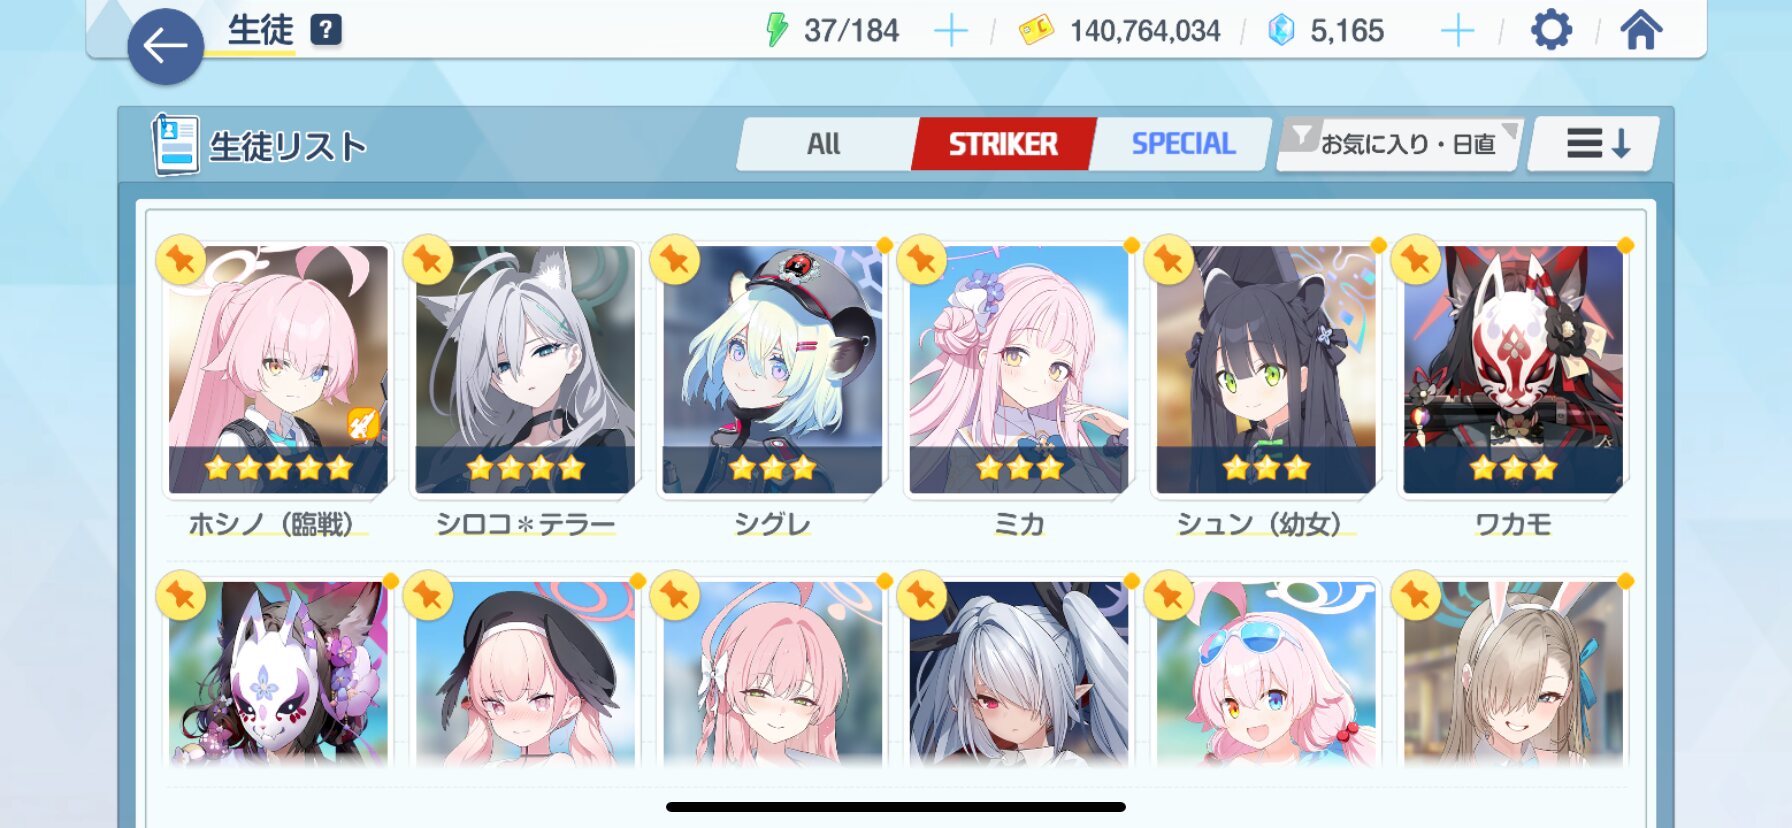Open the お気に入り・日直 filter dropdown
Image resolution: width=1792 pixels, height=828 pixels.
coord(1400,144)
